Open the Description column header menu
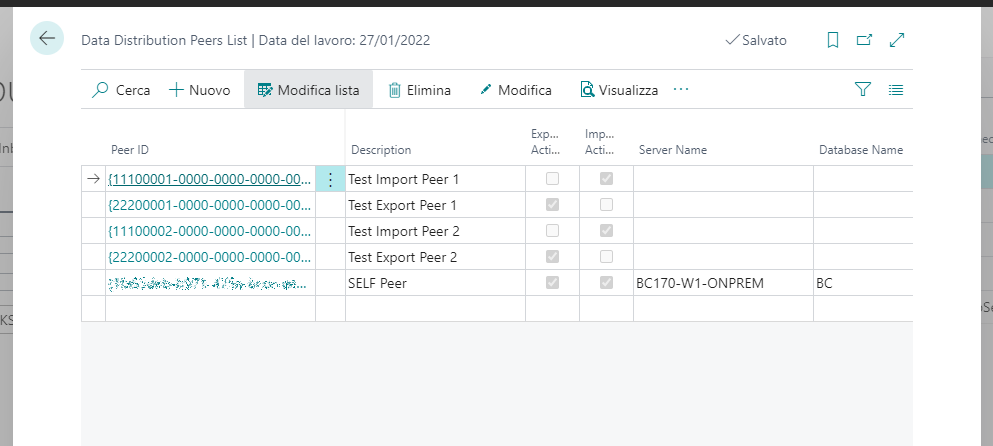This screenshot has width=993, height=446. 381,150
